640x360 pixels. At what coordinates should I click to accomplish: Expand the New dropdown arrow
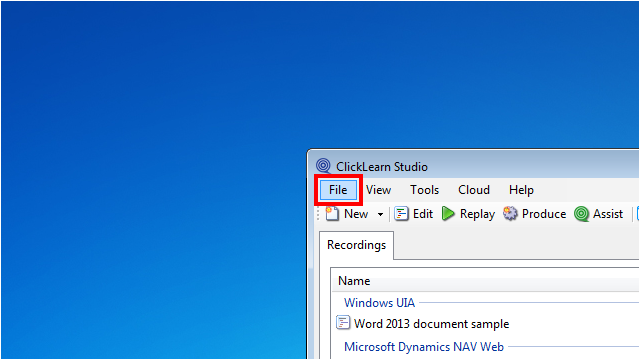click(x=380, y=214)
